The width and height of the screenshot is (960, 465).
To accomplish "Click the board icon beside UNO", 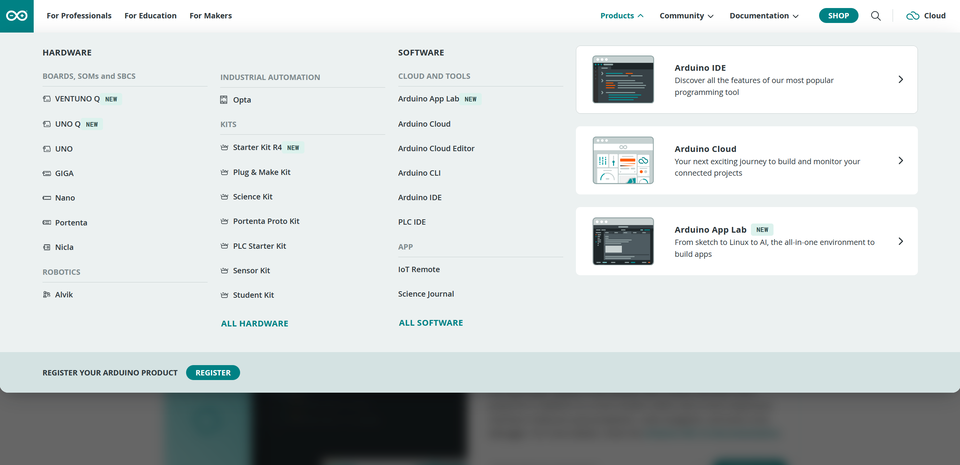I will pos(47,149).
